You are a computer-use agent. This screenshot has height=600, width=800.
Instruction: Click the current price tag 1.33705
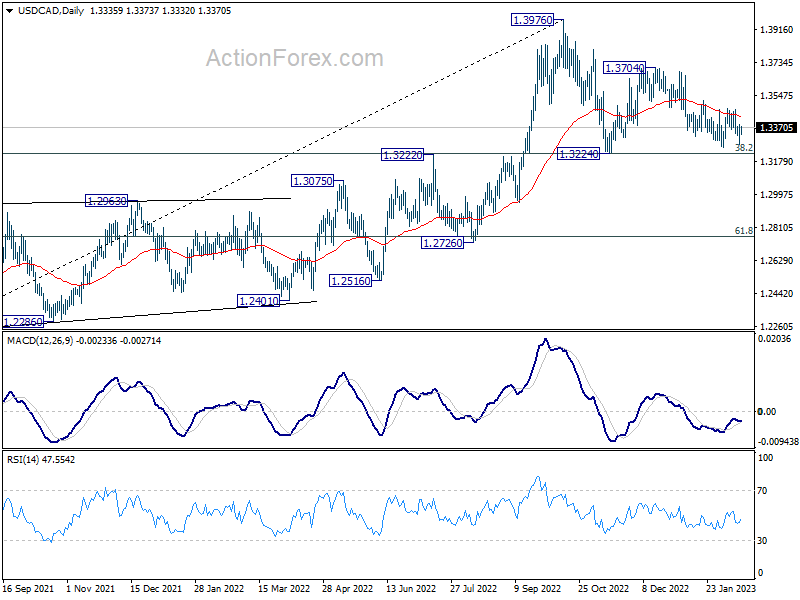coord(776,128)
